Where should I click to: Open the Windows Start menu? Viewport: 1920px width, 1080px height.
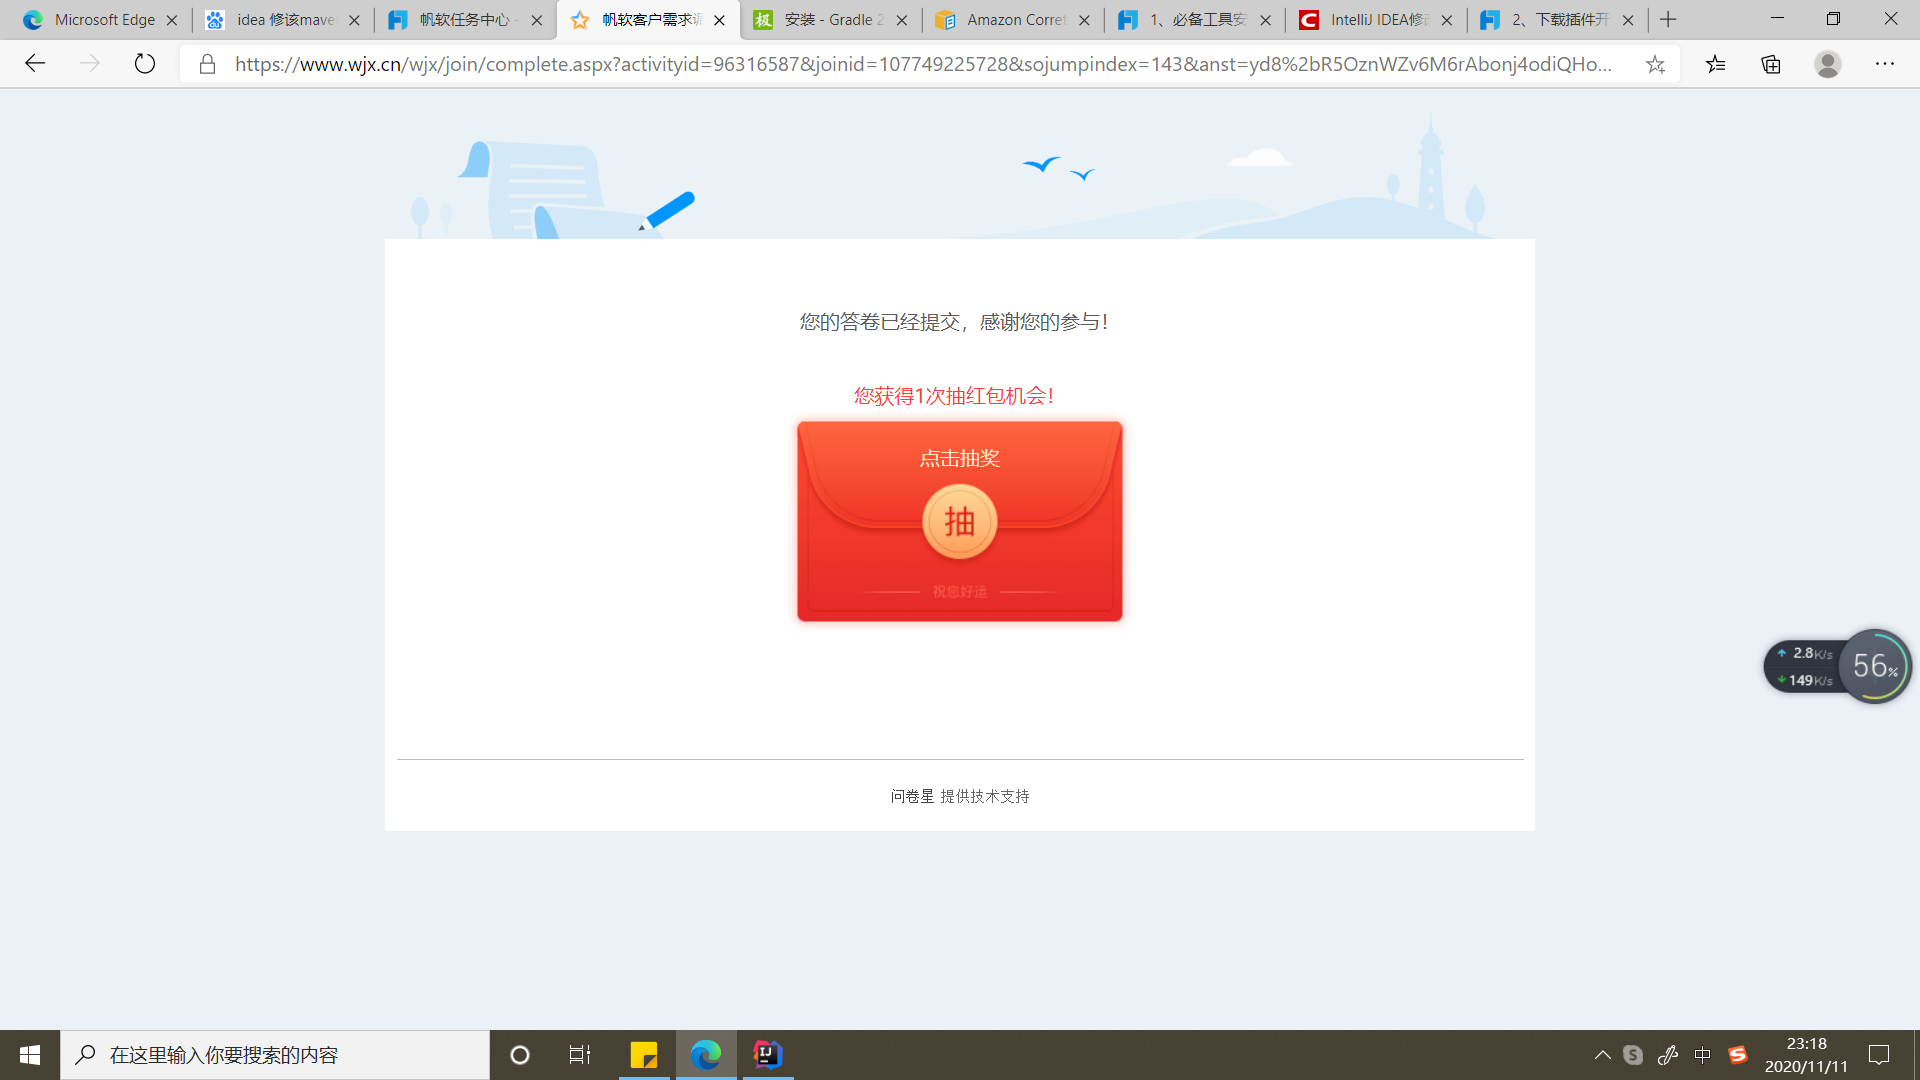(29, 1054)
